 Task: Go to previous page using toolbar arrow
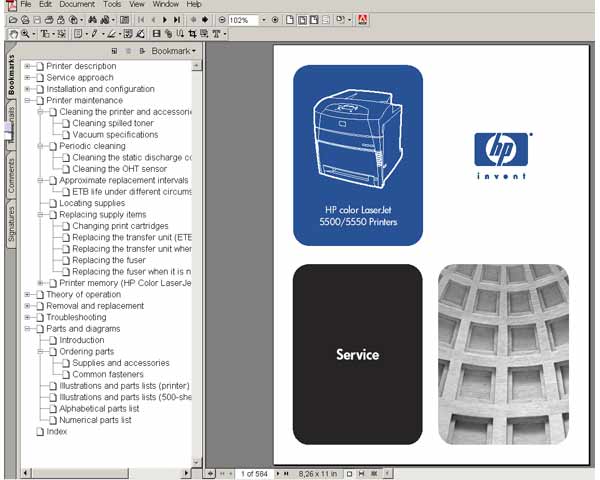tap(153, 20)
